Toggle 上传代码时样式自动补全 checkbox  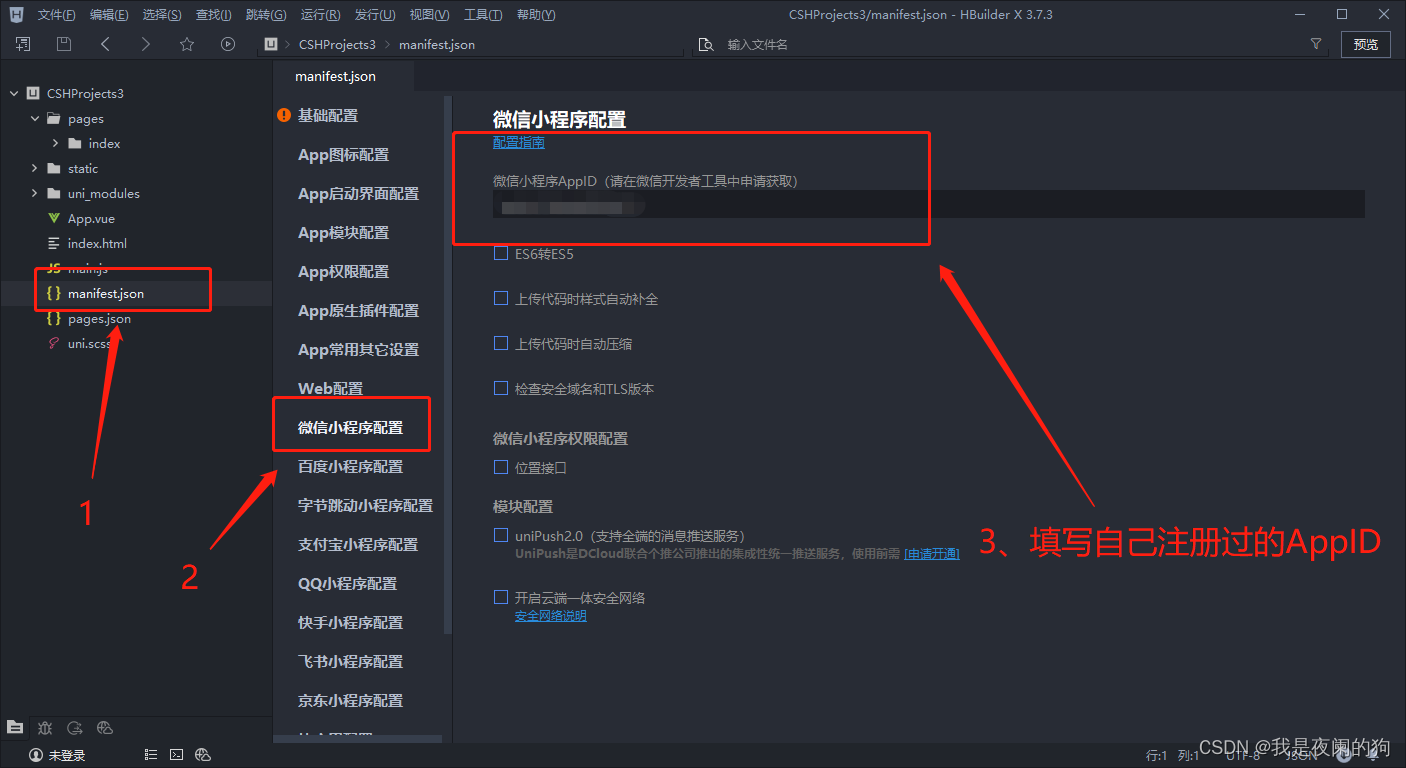(x=501, y=298)
